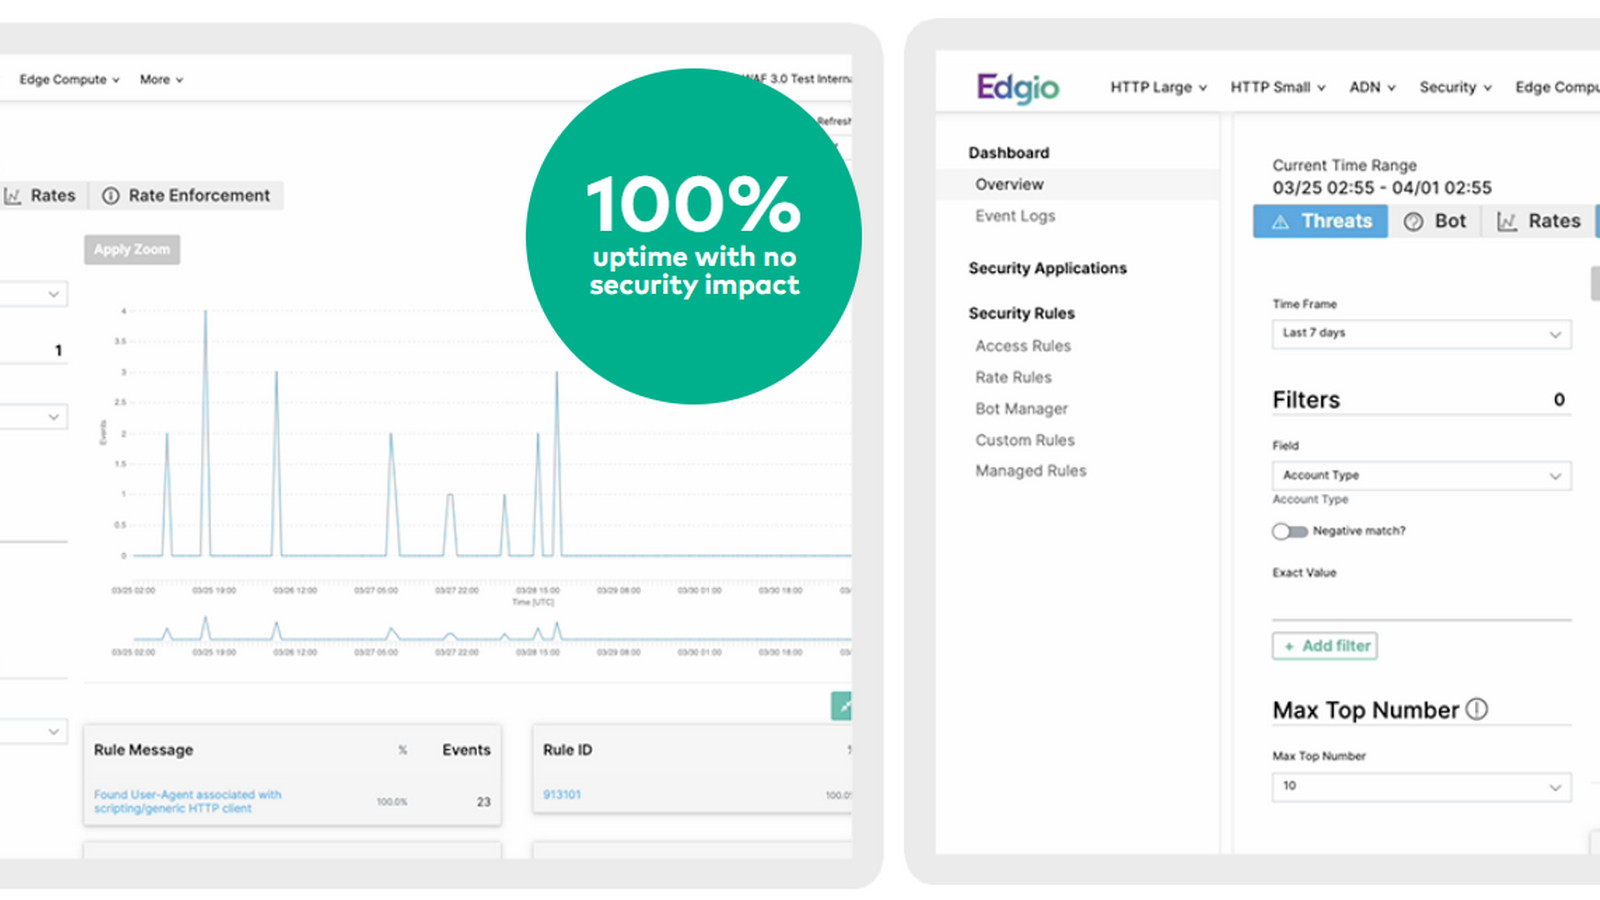Click the green expand chart icon
Image resolution: width=1600 pixels, height=900 pixels.
pyautogui.click(x=841, y=706)
